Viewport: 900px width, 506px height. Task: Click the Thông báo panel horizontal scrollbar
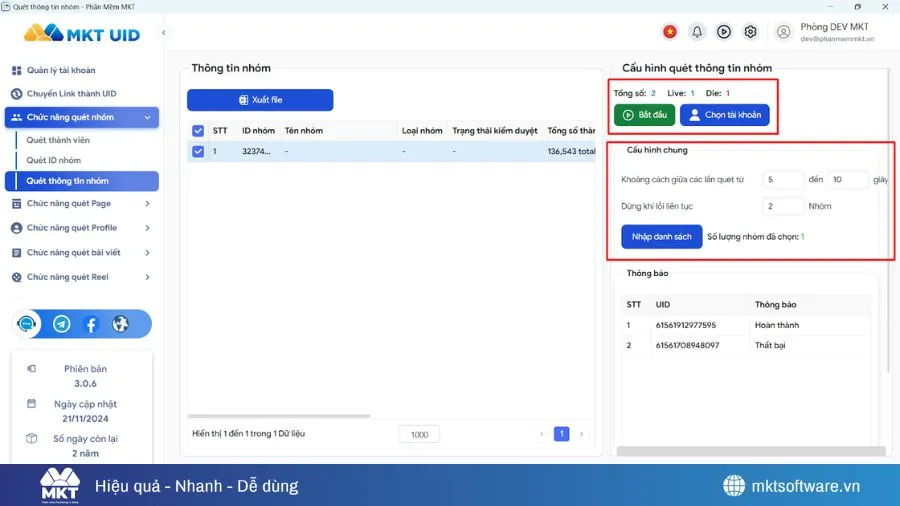pos(751,451)
